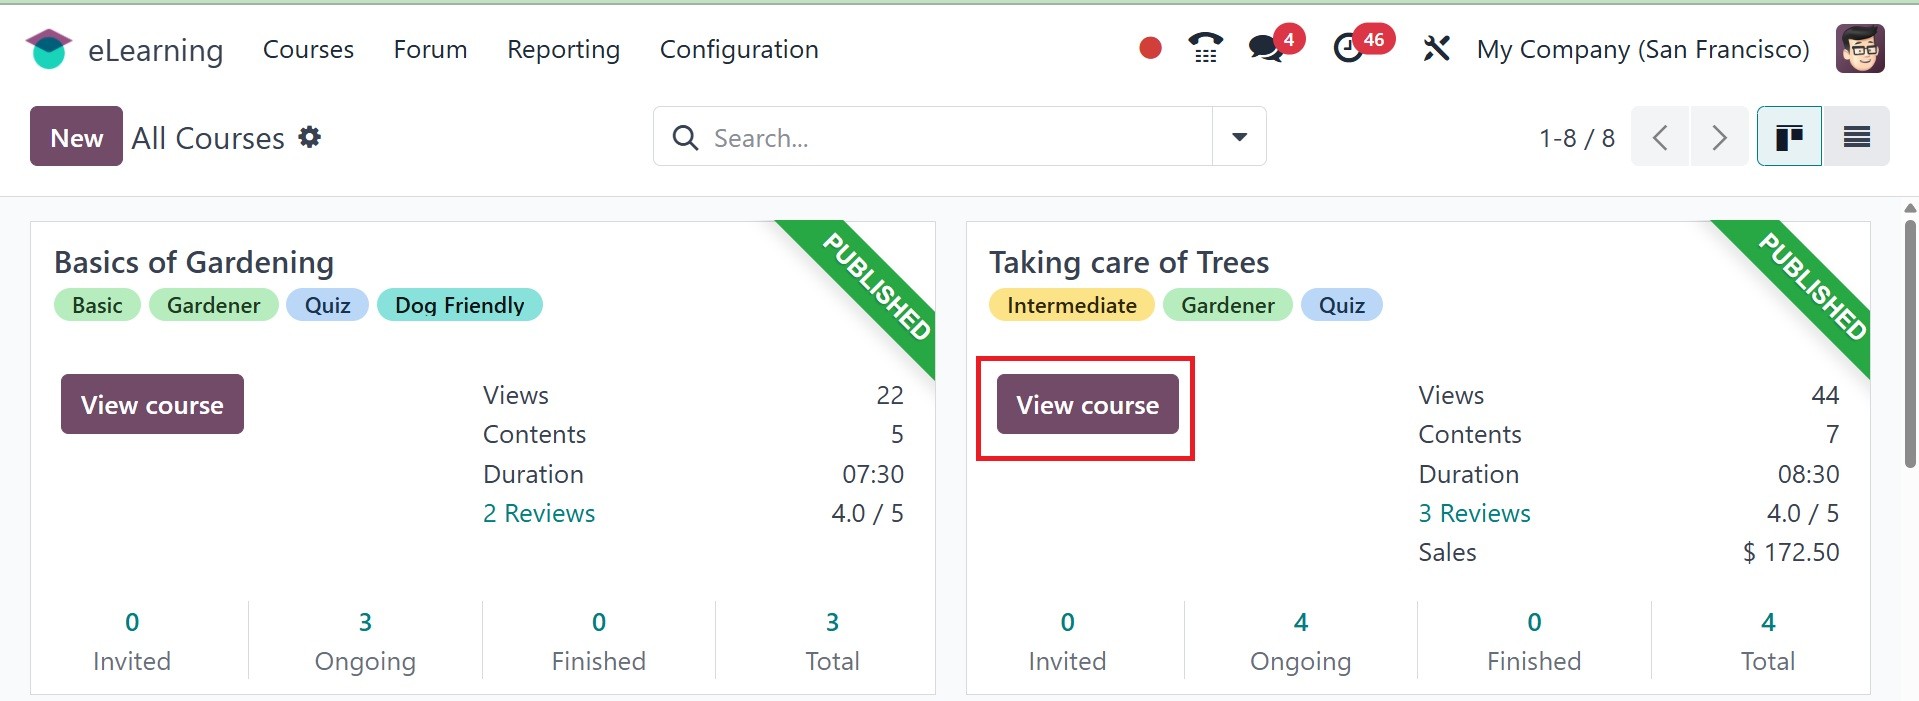Click the New course button

pyautogui.click(x=76, y=137)
